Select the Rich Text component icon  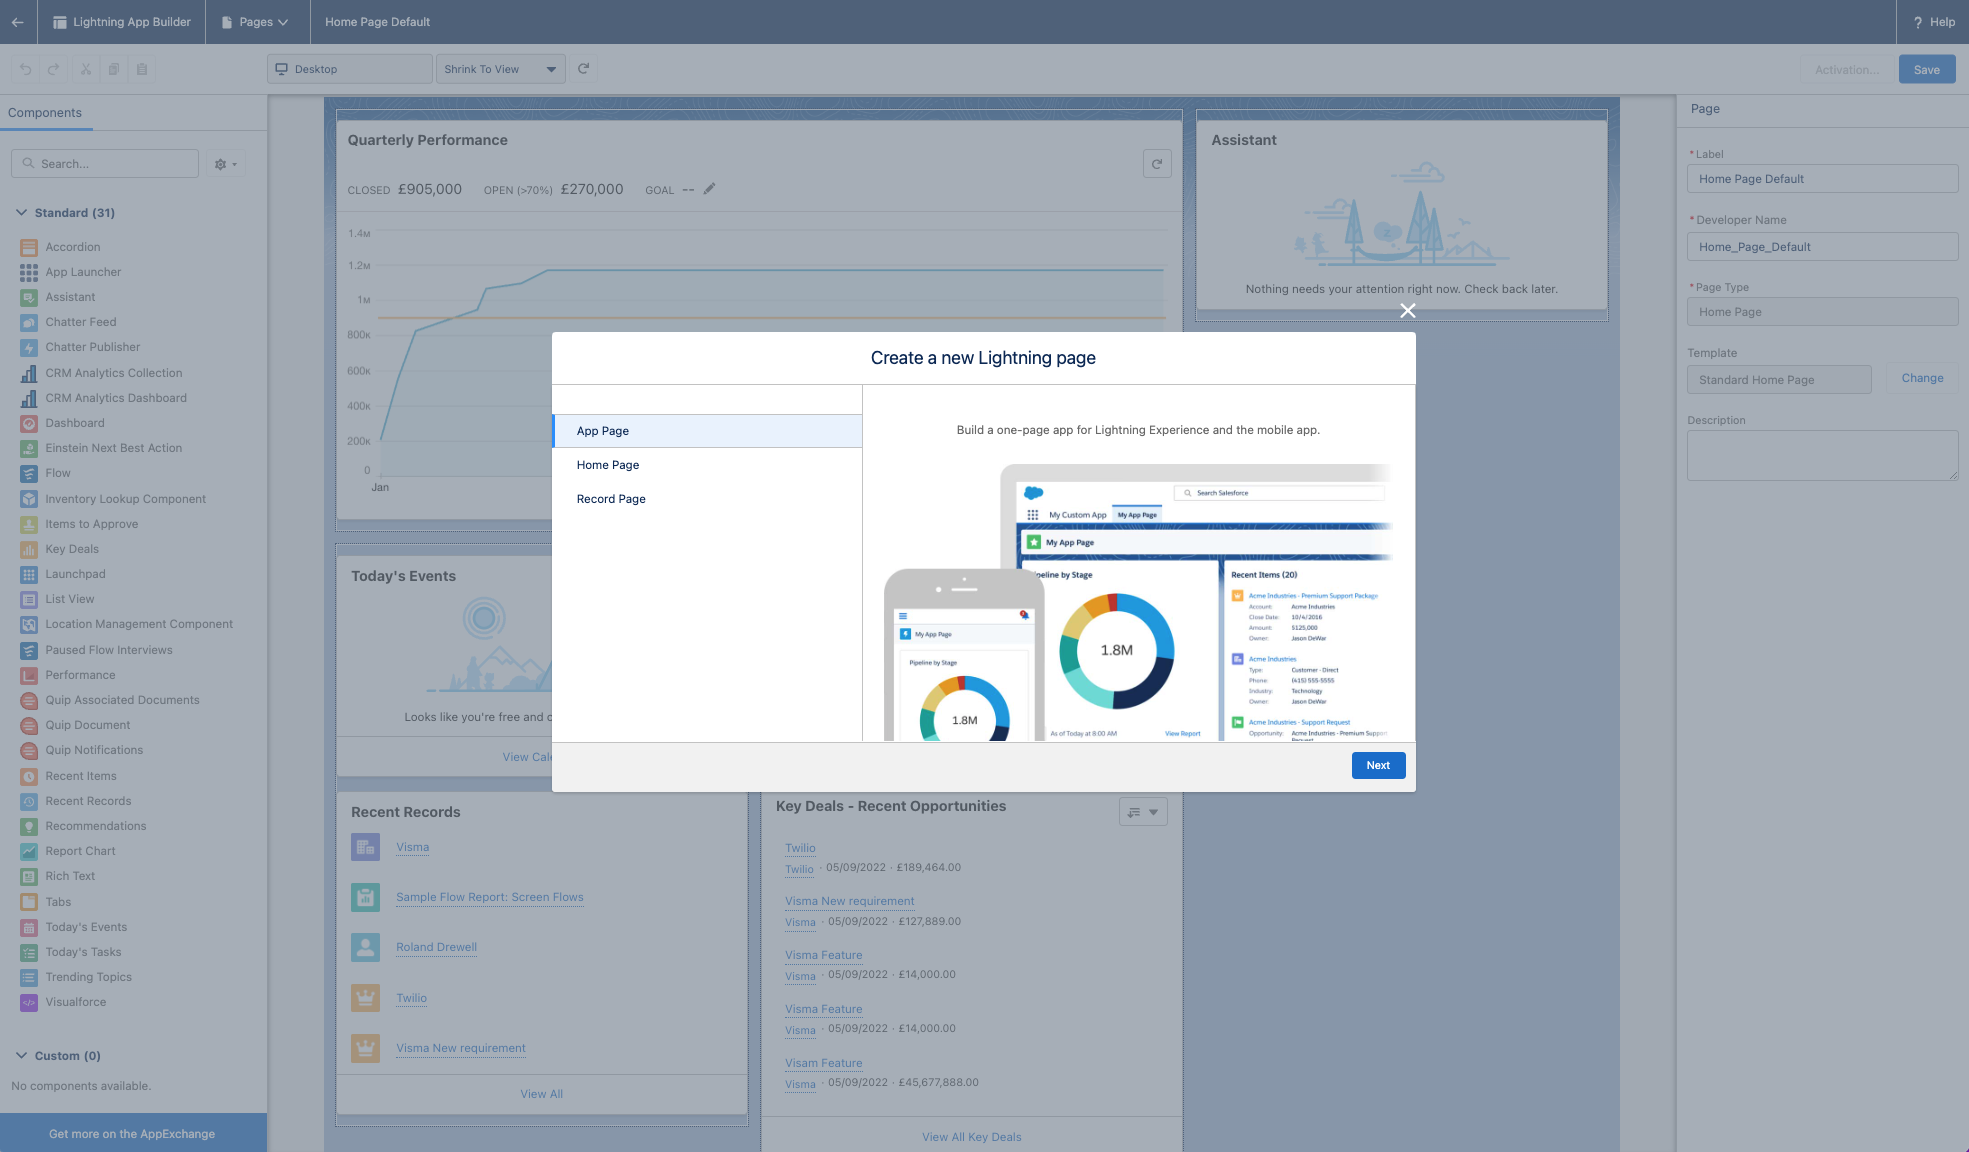[29, 876]
